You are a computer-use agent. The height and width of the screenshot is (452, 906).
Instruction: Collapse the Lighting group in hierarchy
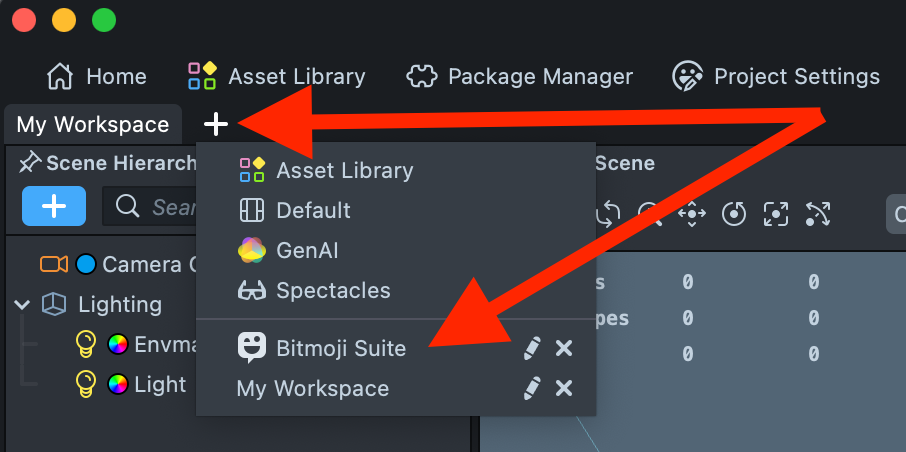pos(22,304)
